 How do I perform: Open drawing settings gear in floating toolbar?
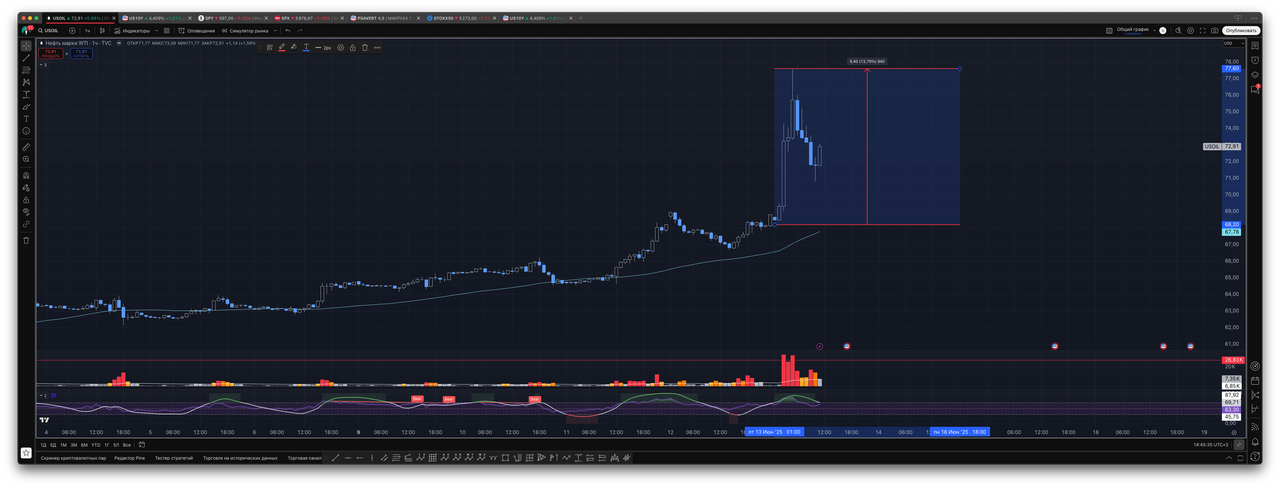[341, 47]
